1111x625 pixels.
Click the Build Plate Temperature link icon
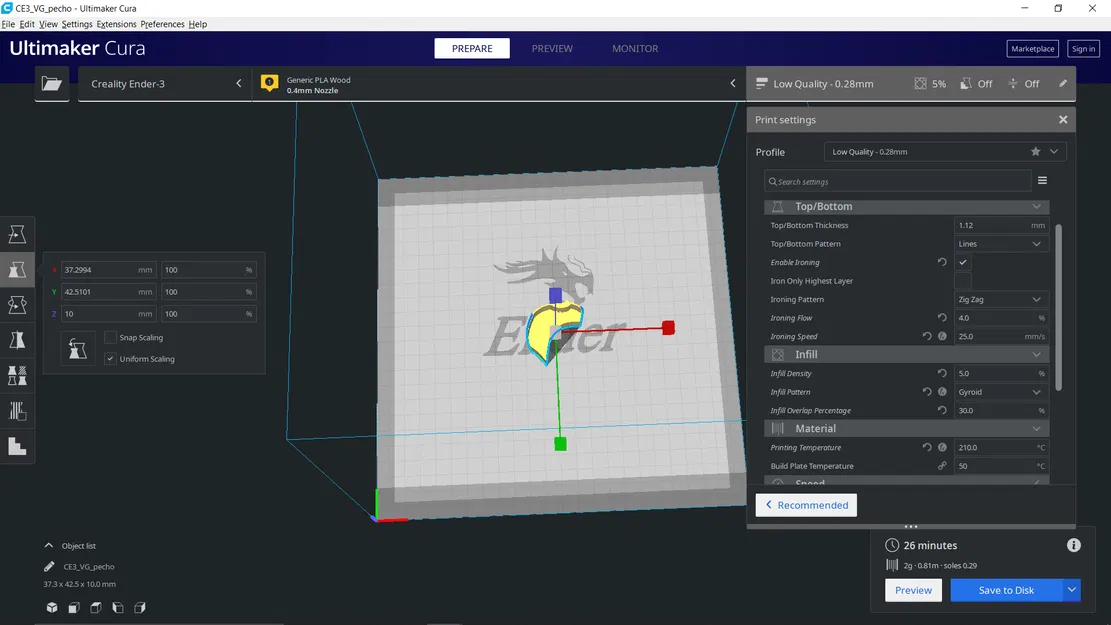(x=942, y=466)
